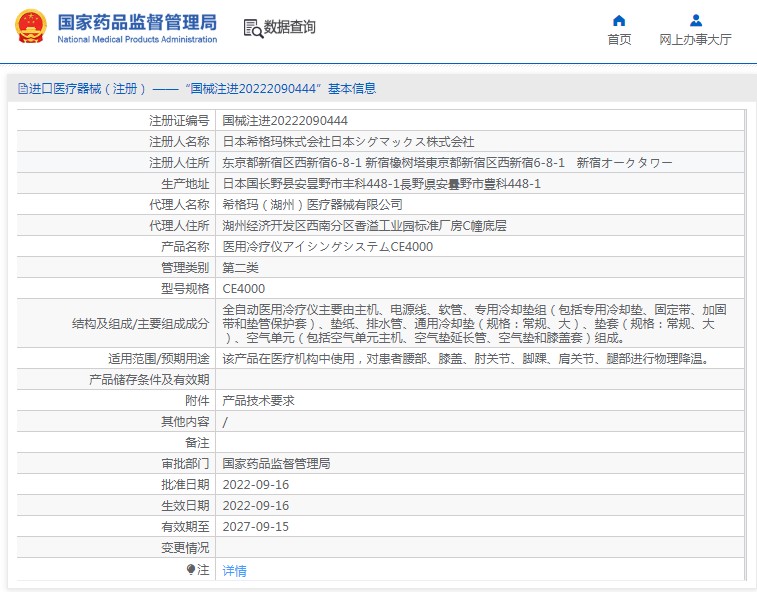
Task: Select 产品技术要求 attachment value
Action: [258, 401]
